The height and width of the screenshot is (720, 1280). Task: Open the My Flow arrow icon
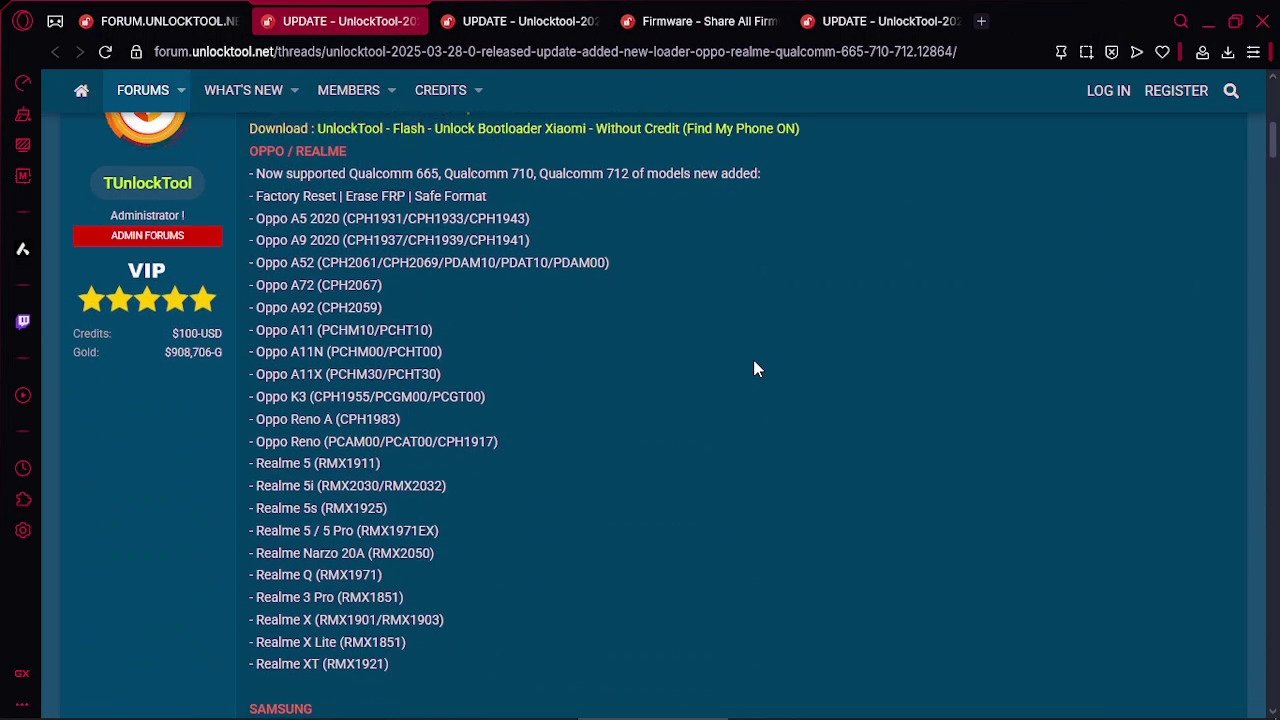(x=1137, y=52)
